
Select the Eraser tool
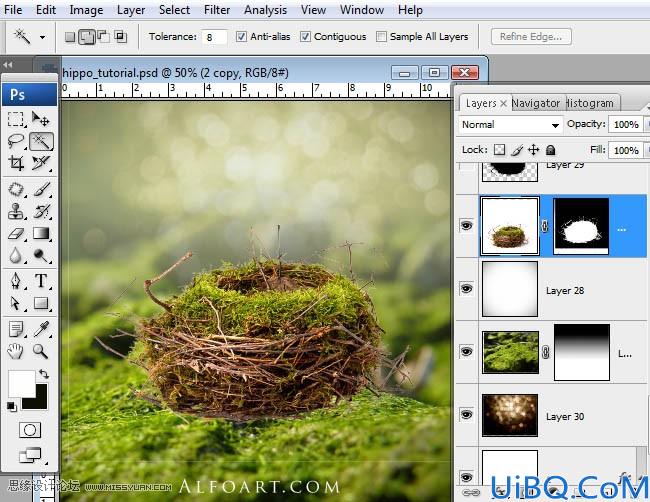[16, 234]
